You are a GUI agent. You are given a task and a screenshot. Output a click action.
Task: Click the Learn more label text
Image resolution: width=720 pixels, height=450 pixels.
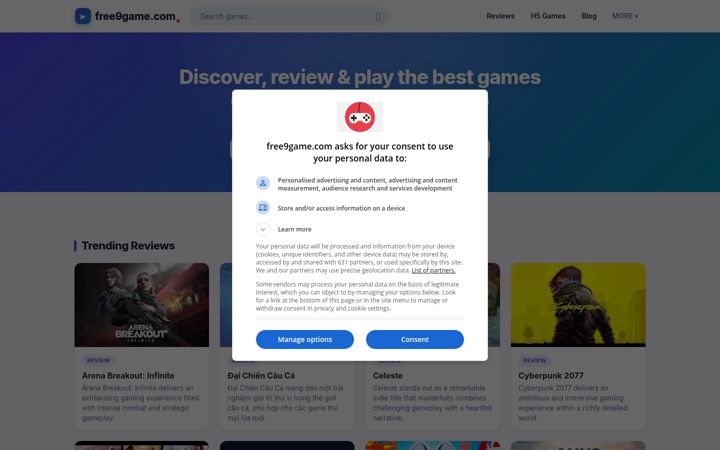(294, 229)
